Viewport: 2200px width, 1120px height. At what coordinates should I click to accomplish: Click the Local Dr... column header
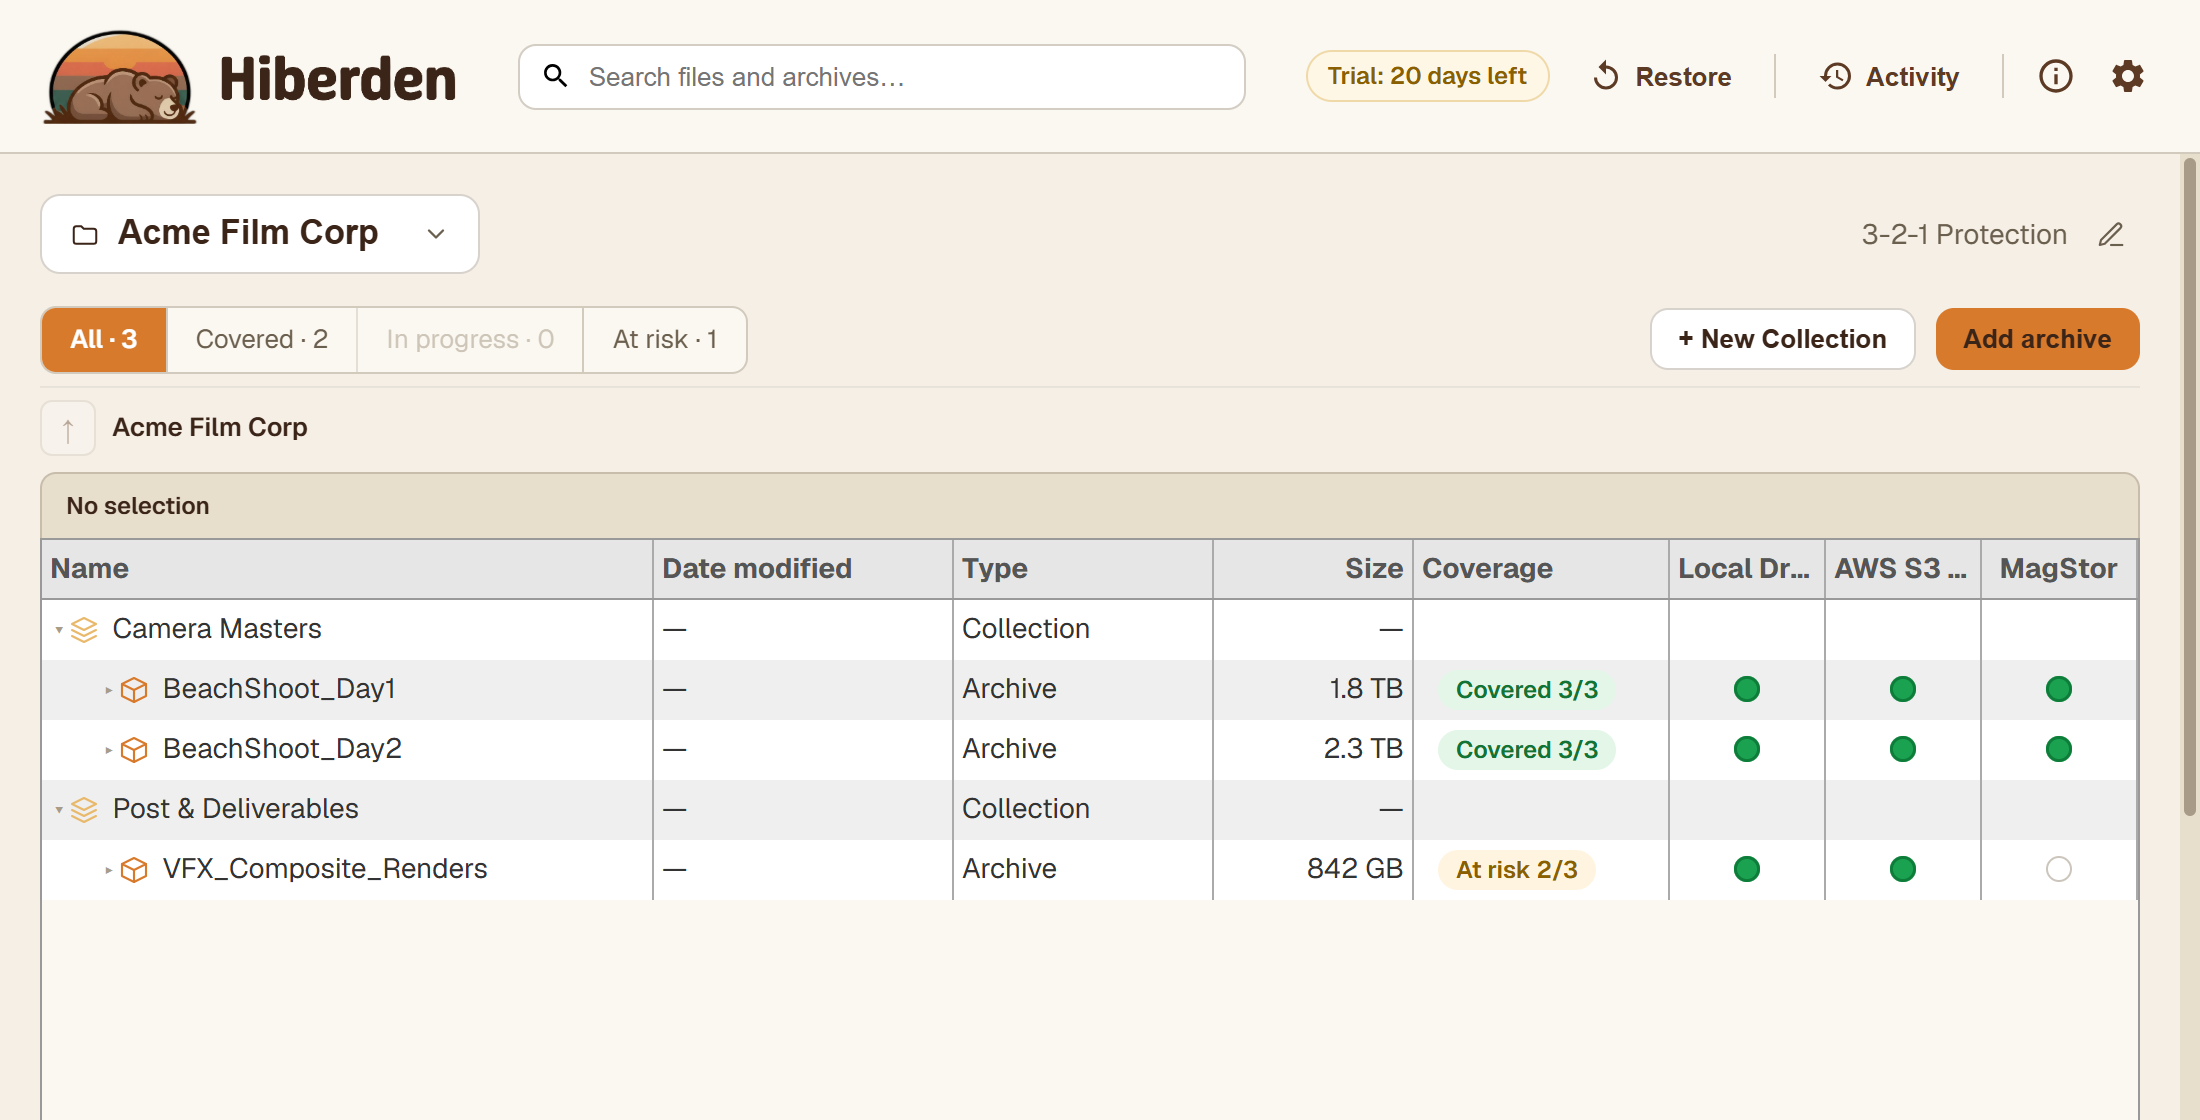point(1747,569)
